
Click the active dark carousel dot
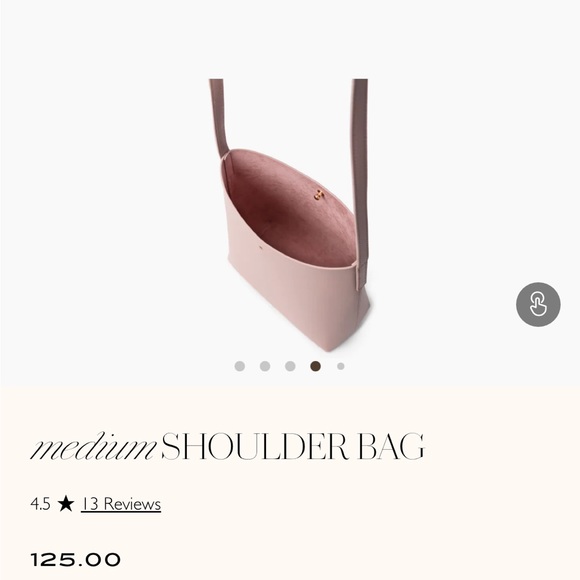pos(316,366)
